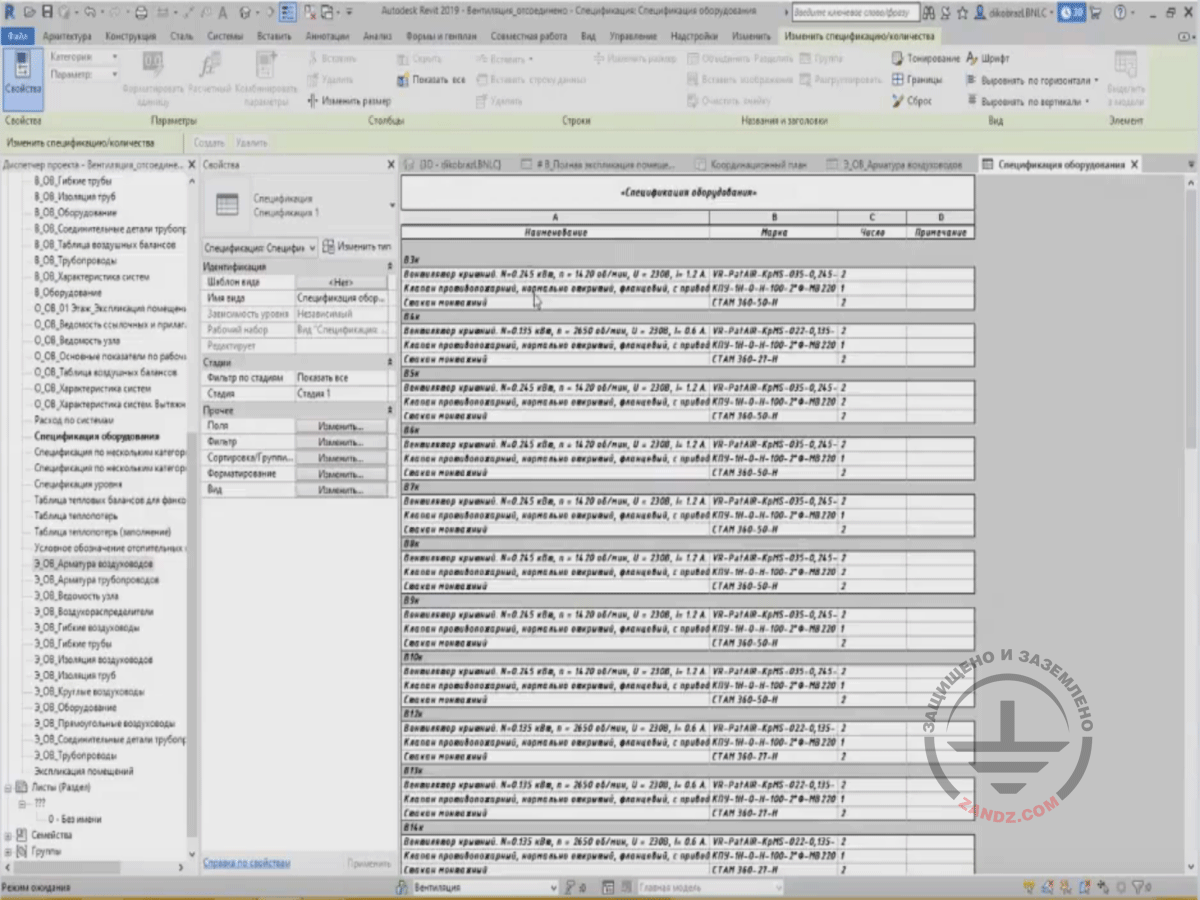Switch to the Э_ОВ_Арматура воздуховодов view tab
This screenshot has height=900, width=1200.
point(897,164)
